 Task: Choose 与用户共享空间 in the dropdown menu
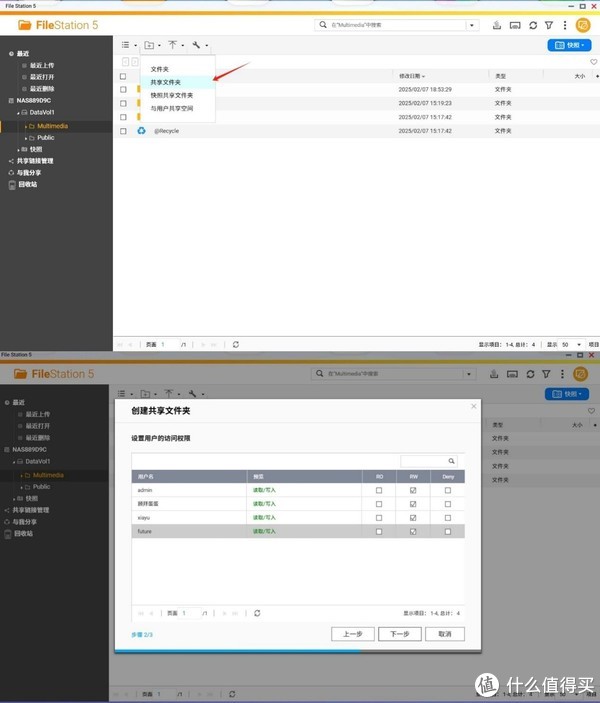click(172, 108)
